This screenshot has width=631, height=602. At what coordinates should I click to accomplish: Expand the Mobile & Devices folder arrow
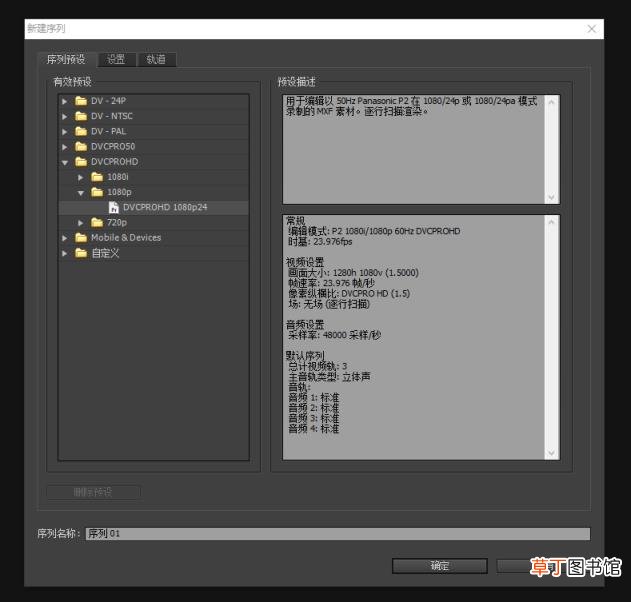click(x=64, y=238)
